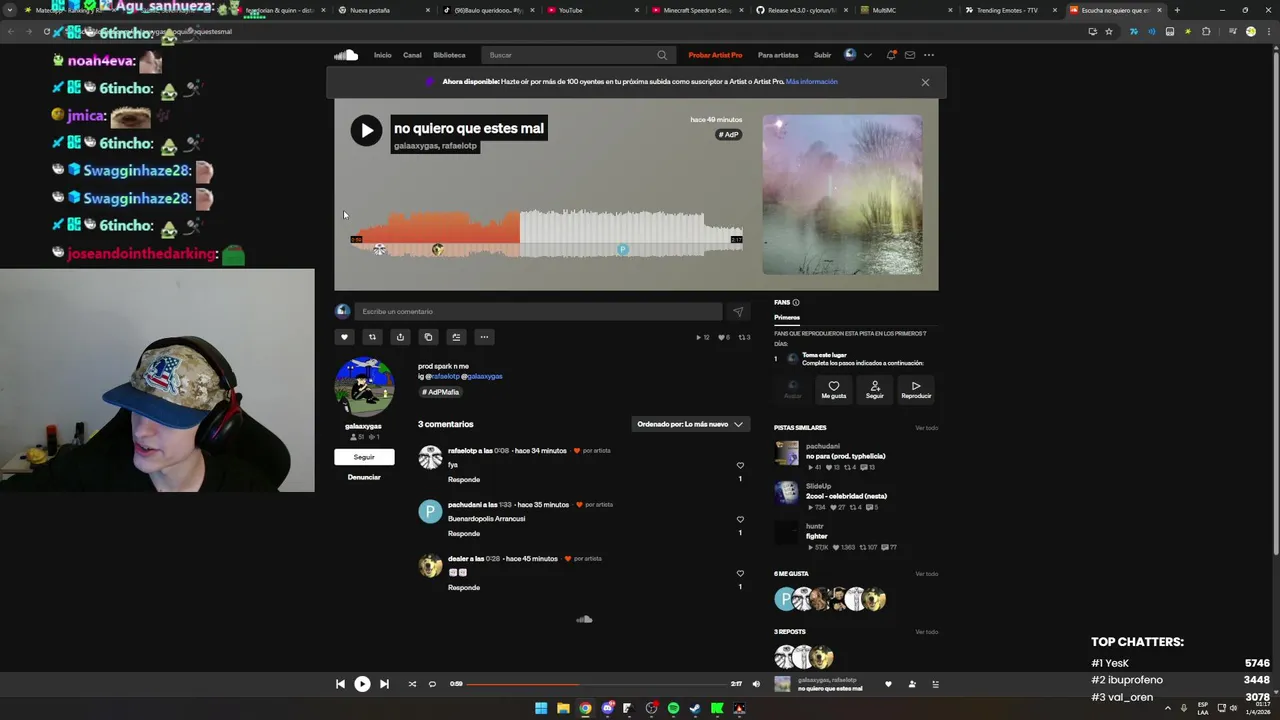This screenshot has width=1280, height=720.
Task: Seek within the large track waveform
Action: pyautogui.click(x=546, y=234)
